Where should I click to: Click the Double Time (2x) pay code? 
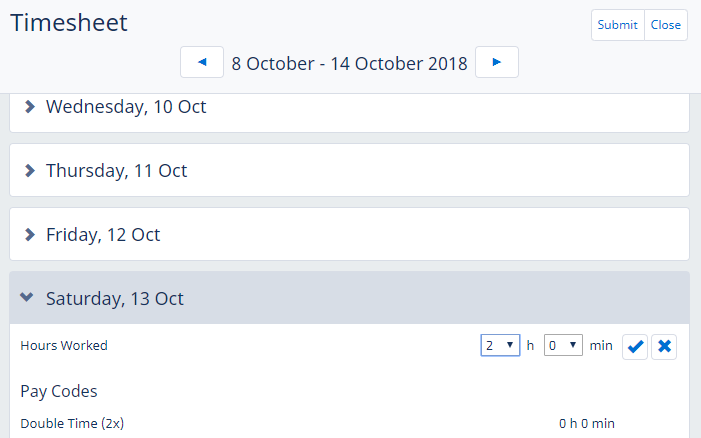tap(72, 423)
